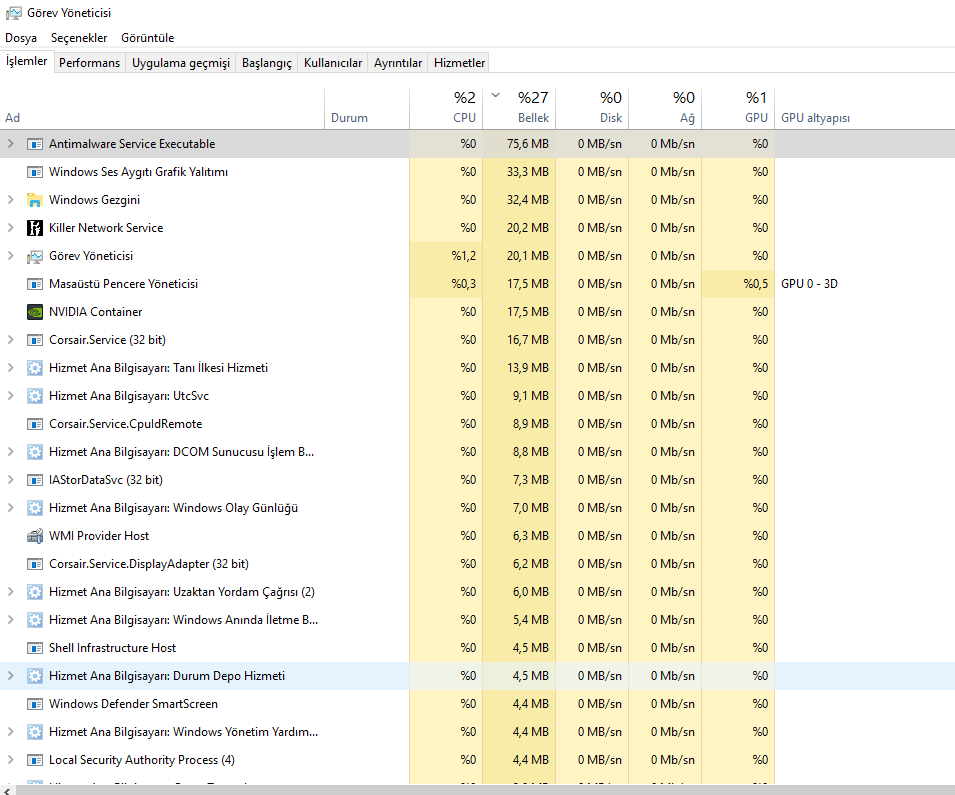Click the Corsair.Service.DisplayAdapter icon
The image size is (955, 795).
click(35, 565)
